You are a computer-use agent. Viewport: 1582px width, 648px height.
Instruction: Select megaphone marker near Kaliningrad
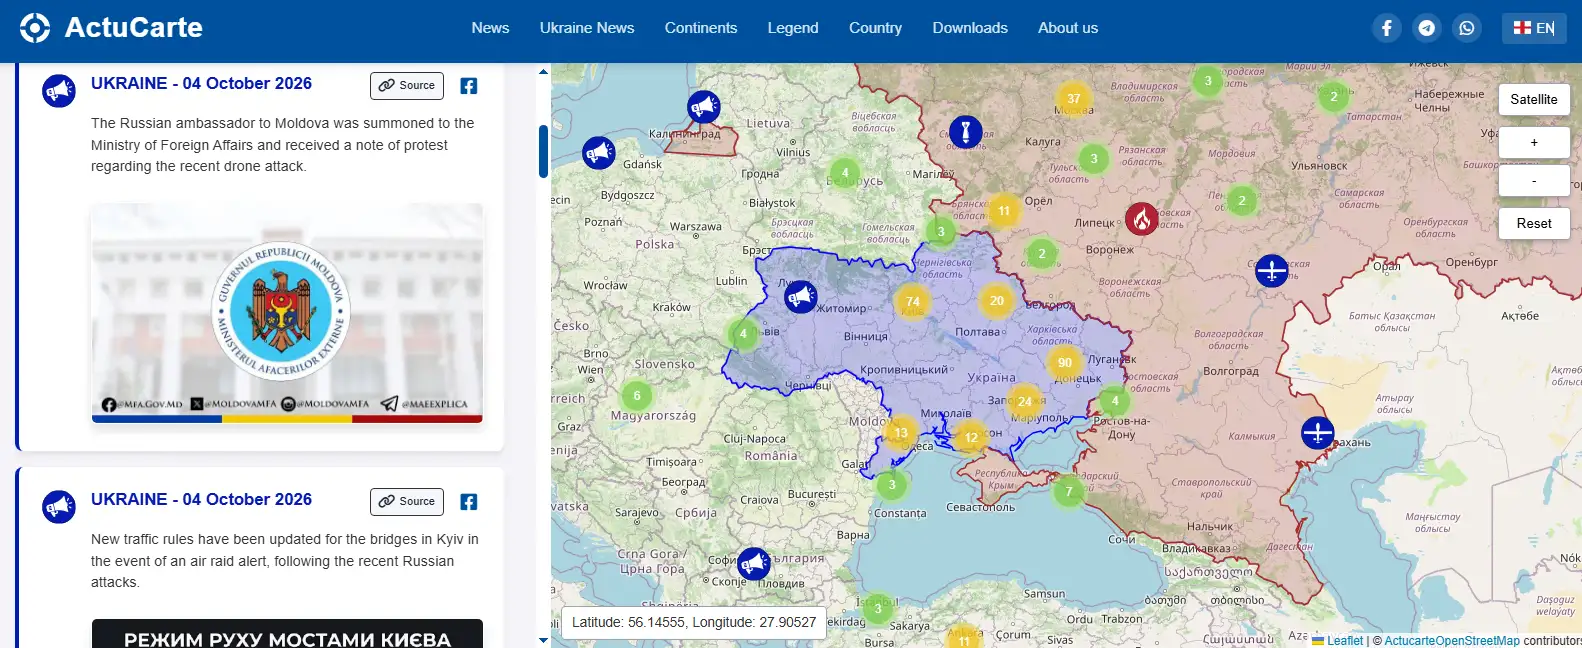(x=704, y=106)
